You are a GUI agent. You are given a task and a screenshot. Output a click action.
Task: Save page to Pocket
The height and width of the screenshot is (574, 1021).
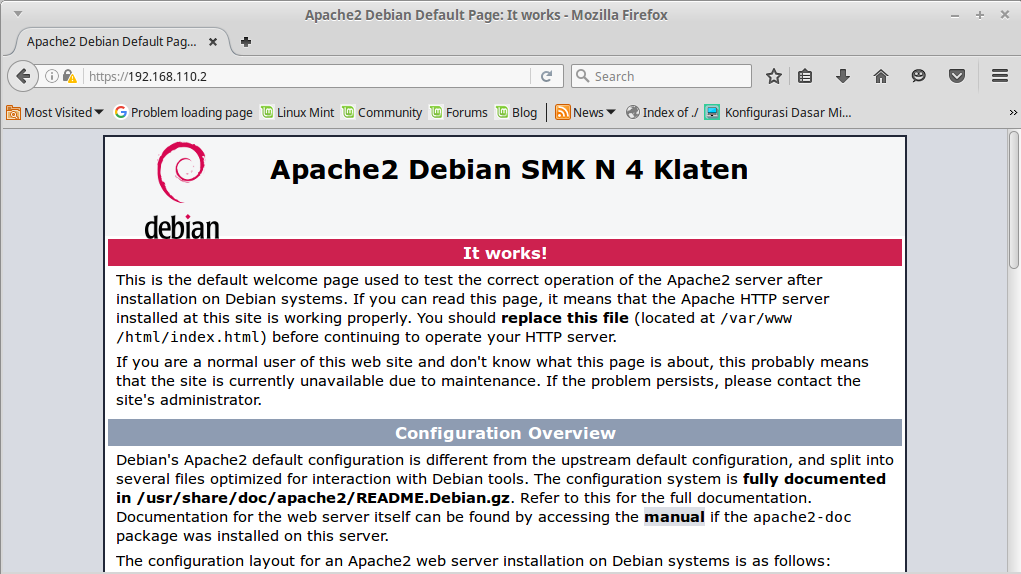click(x=957, y=76)
